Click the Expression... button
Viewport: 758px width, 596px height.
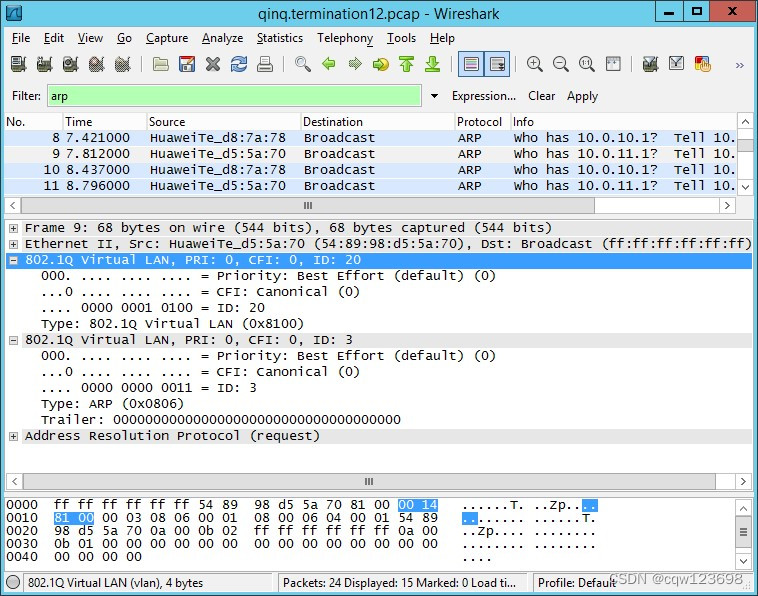click(484, 96)
